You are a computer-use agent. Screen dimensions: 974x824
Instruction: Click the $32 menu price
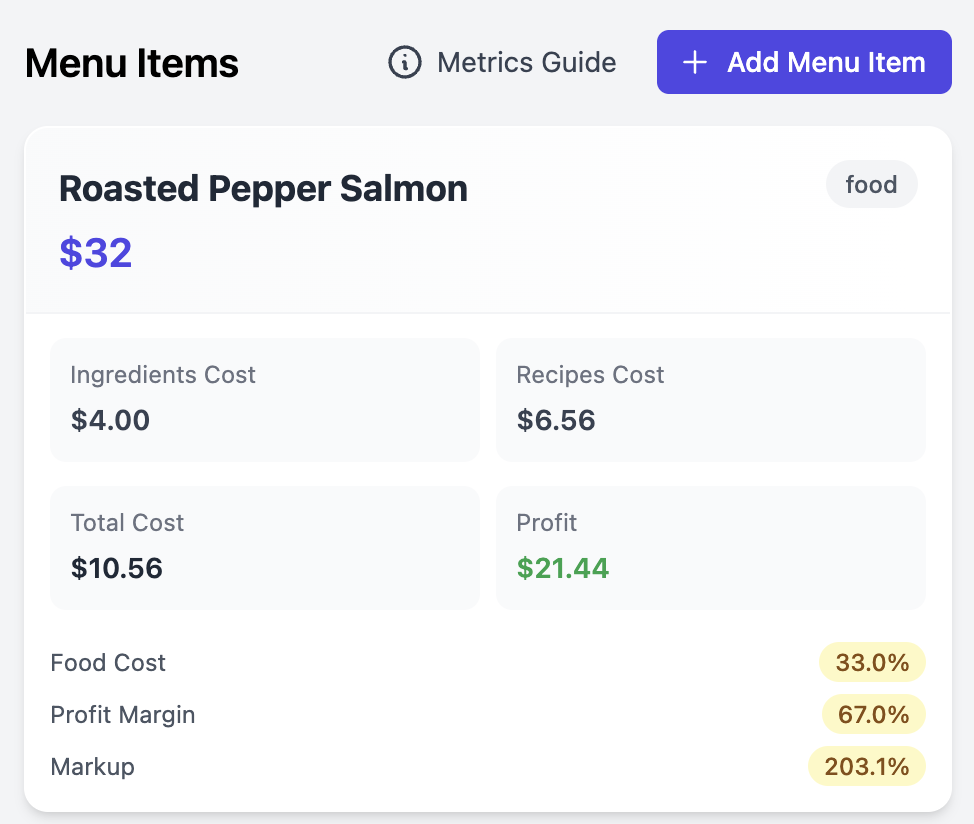point(95,252)
